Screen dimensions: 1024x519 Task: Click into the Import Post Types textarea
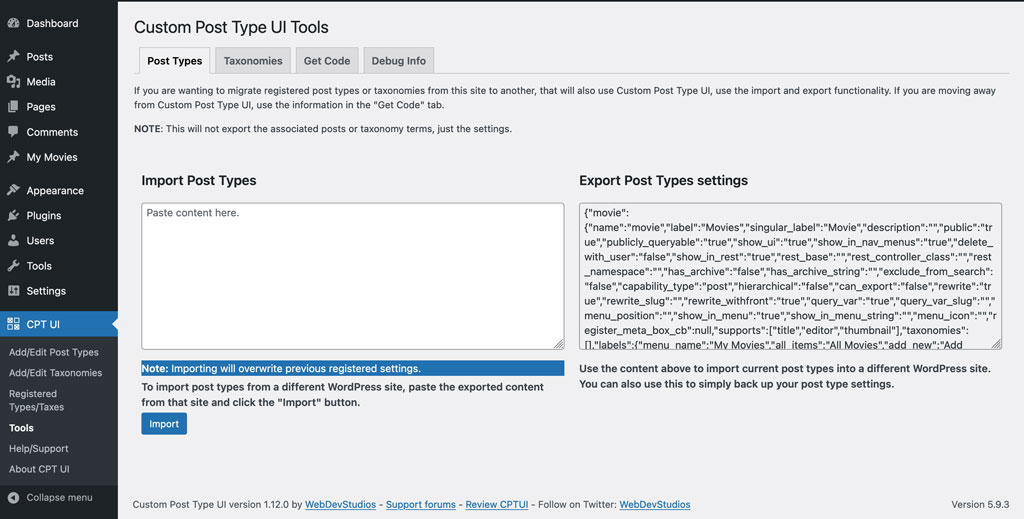click(352, 276)
